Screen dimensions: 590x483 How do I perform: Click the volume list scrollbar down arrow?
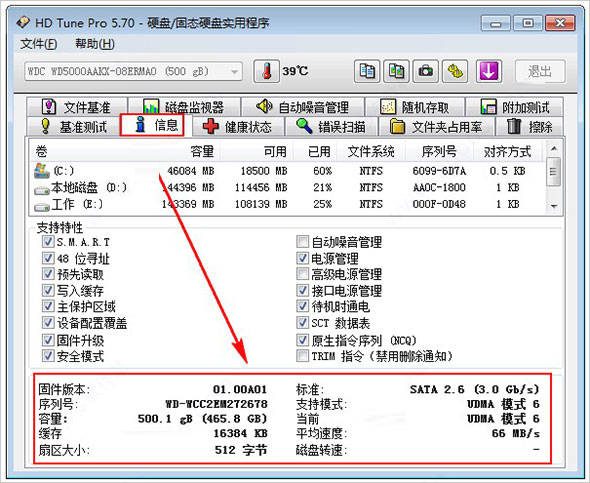[x=554, y=206]
